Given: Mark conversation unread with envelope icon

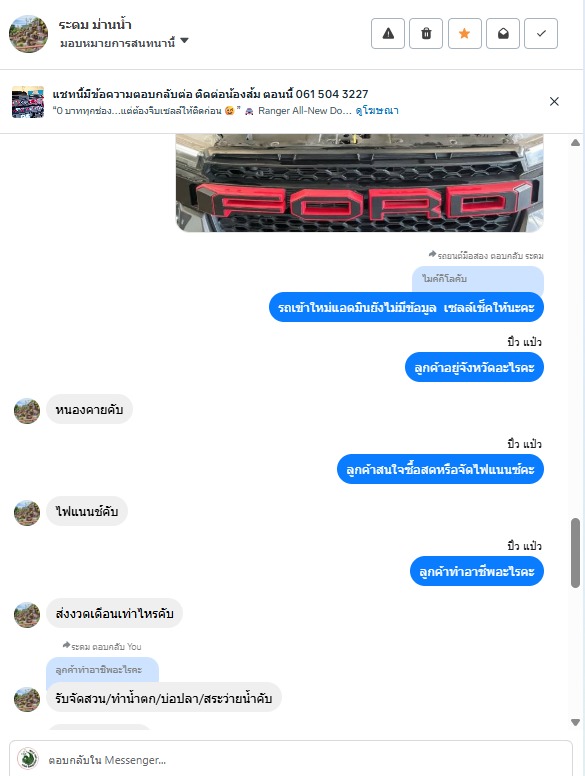Looking at the screenshot, I should point(503,34).
